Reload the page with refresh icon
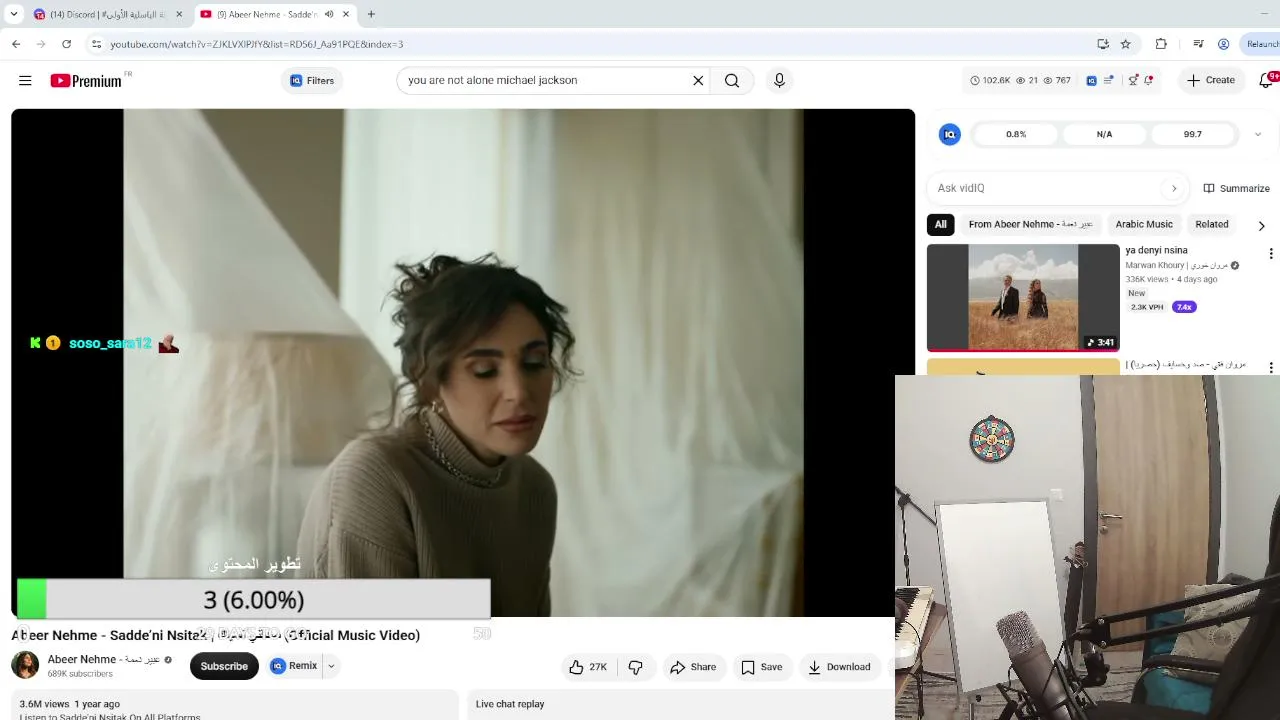The height and width of the screenshot is (720, 1280). click(66, 44)
